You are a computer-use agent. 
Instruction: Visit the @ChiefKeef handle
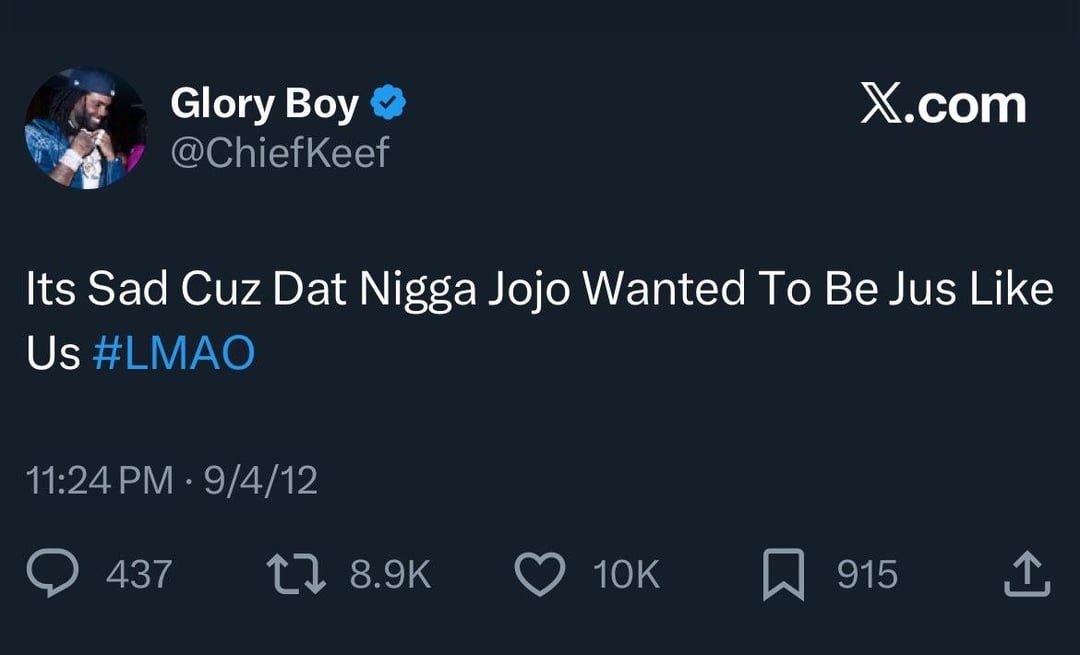279,153
